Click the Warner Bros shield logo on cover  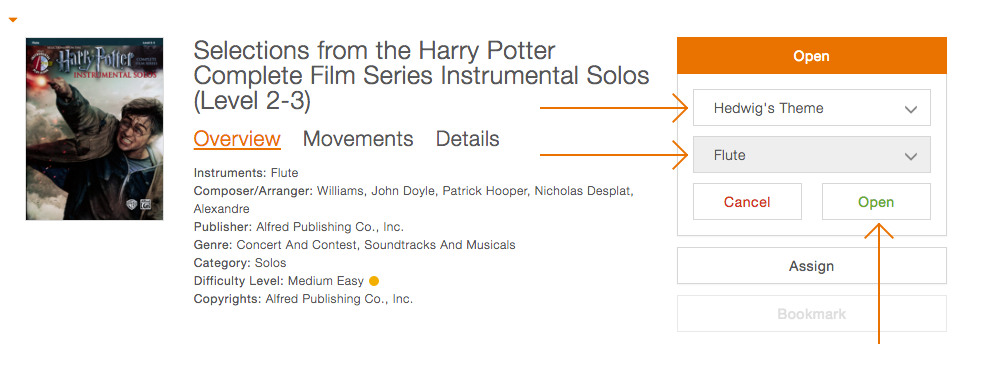133,205
